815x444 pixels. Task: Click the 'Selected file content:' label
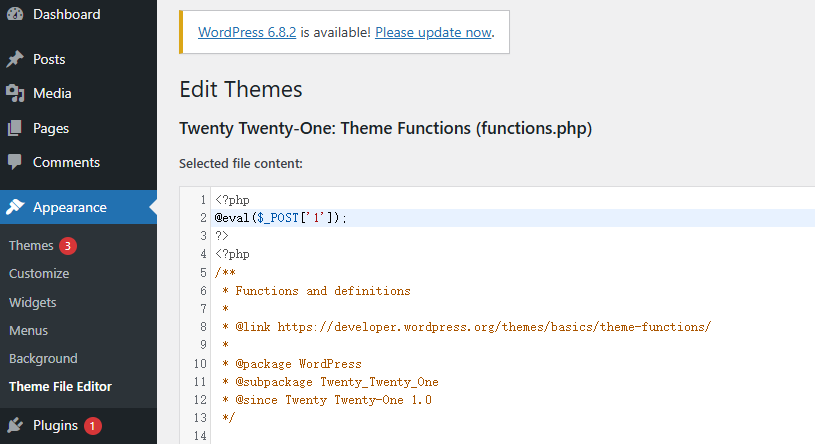pos(241,163)
